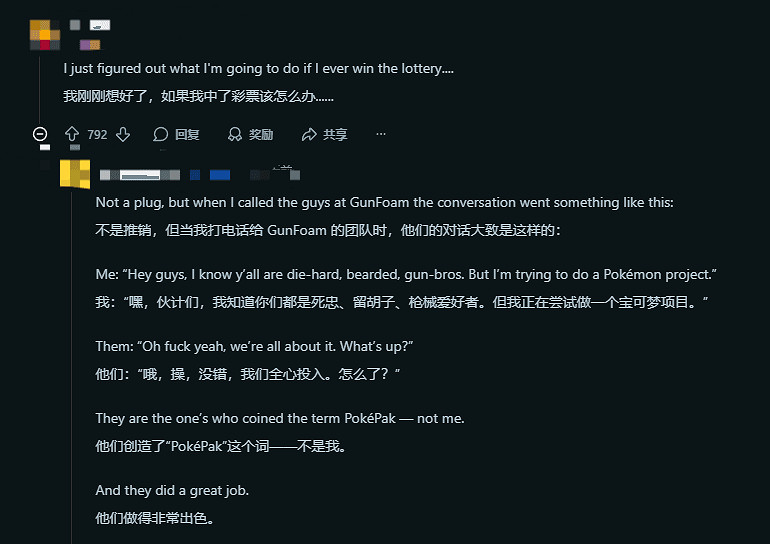Click the 'Not a plug' paragraph text
The height and width of the screenshot is (544, 770).
(x=385, y=202)
